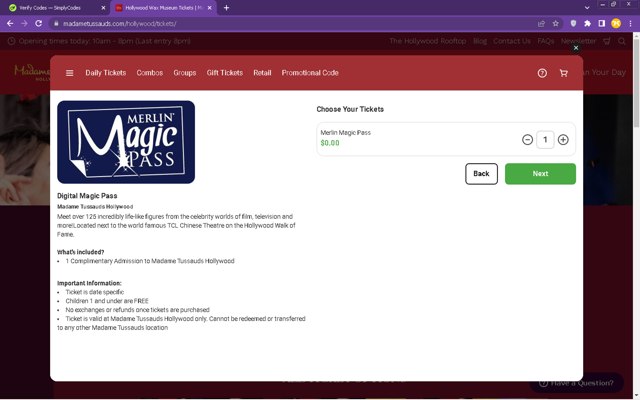The image size is (640, 400).
Task: Open the FAQs link
Action: [546, 41]
